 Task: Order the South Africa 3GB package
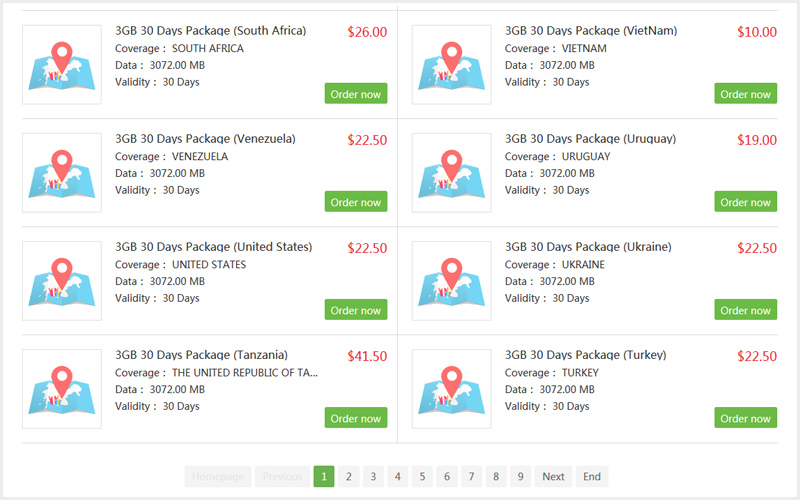[x=356, y=94]
